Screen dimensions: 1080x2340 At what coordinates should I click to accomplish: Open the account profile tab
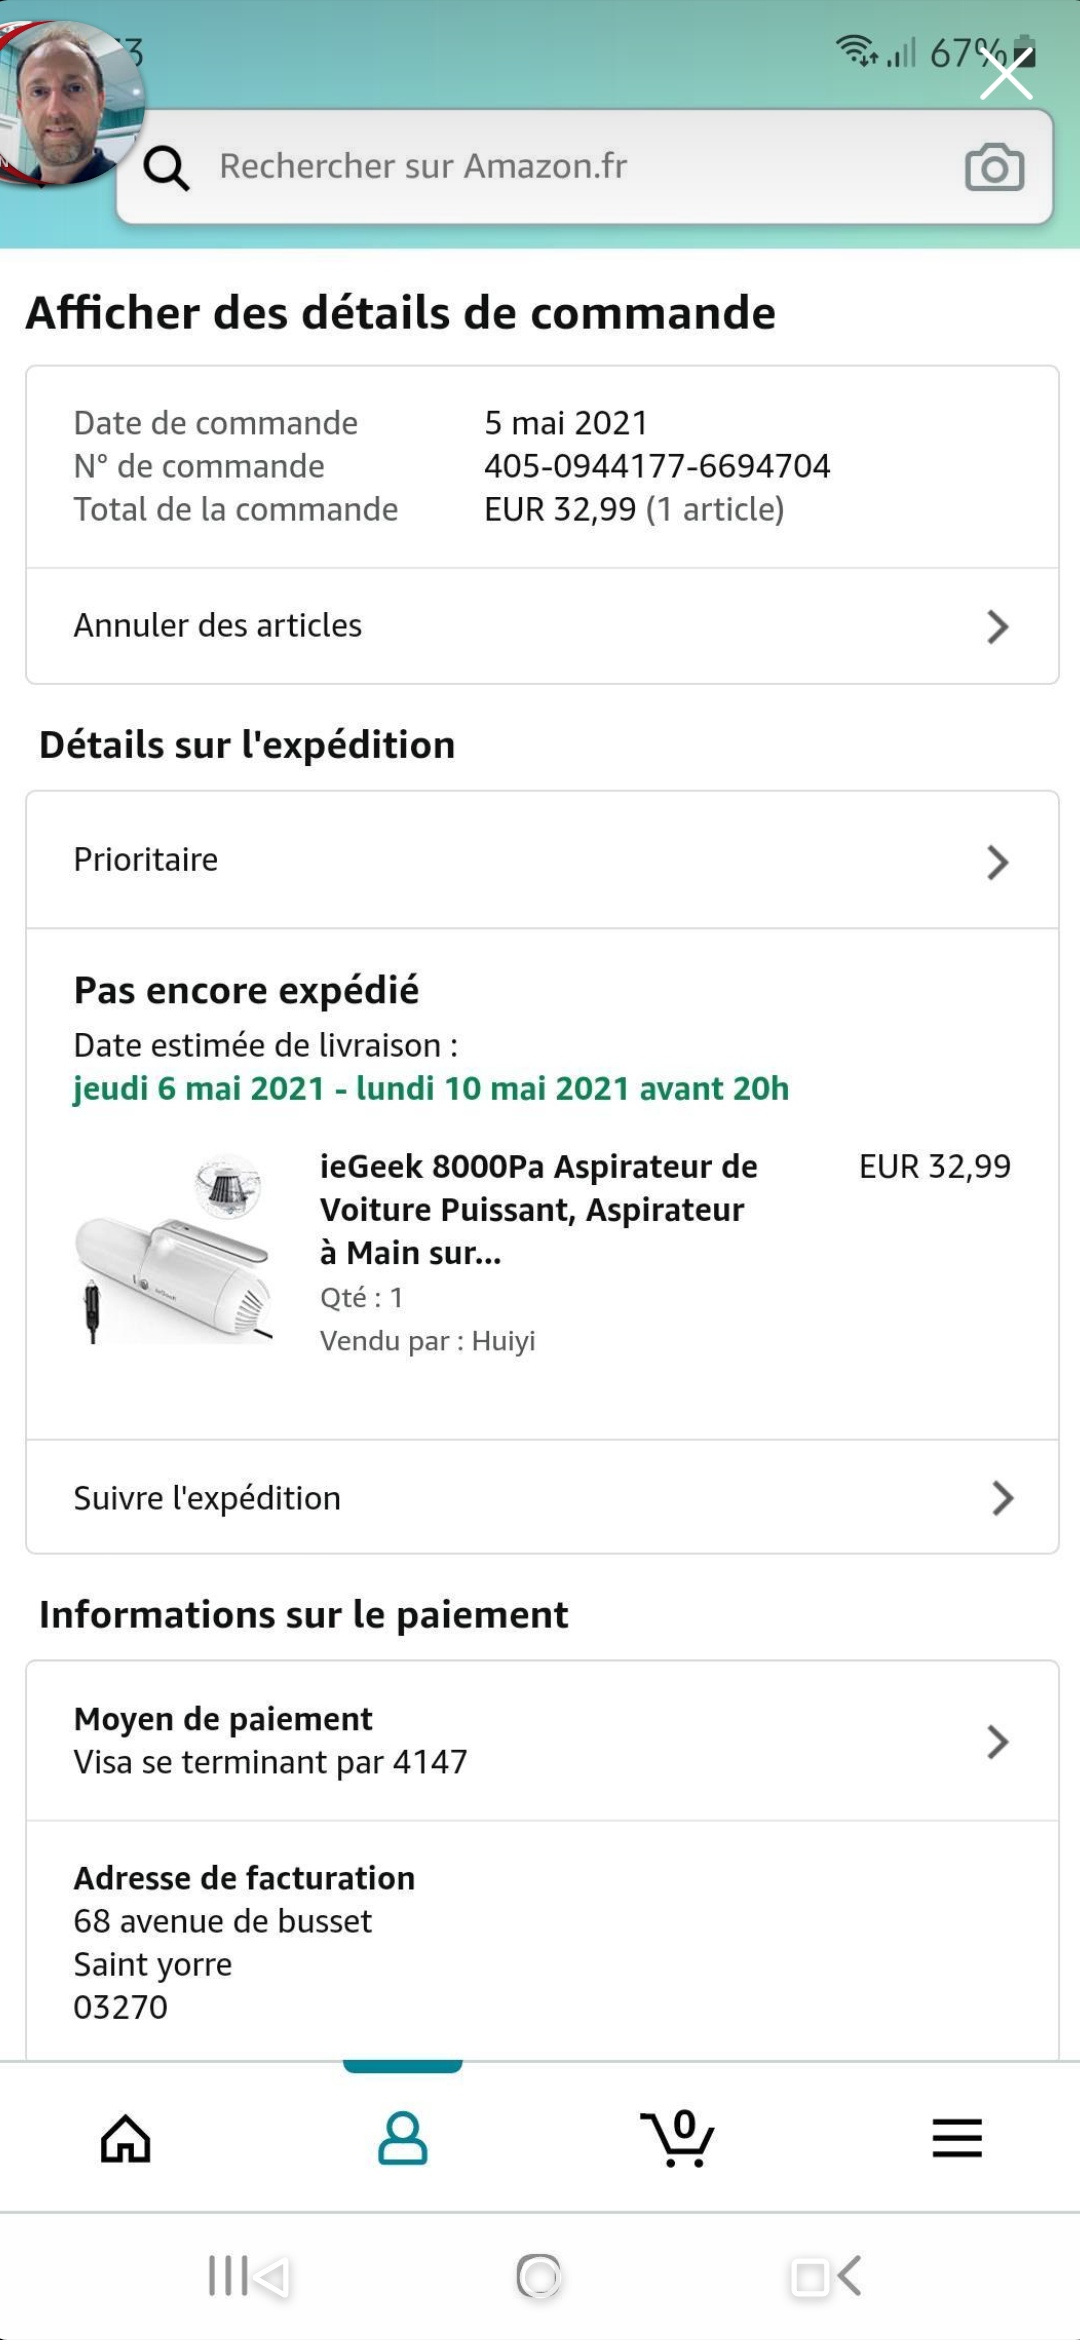[402, 2139]
